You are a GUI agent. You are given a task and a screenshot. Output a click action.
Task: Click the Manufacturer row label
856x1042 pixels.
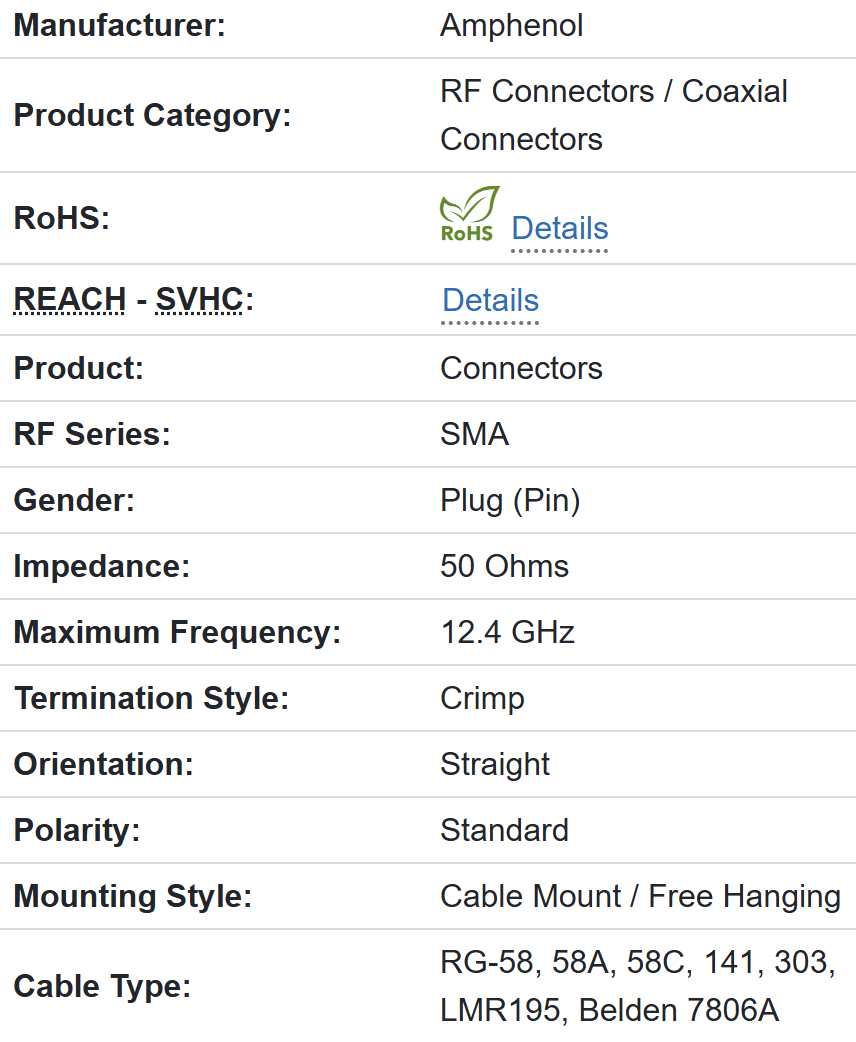pos(119,26)
